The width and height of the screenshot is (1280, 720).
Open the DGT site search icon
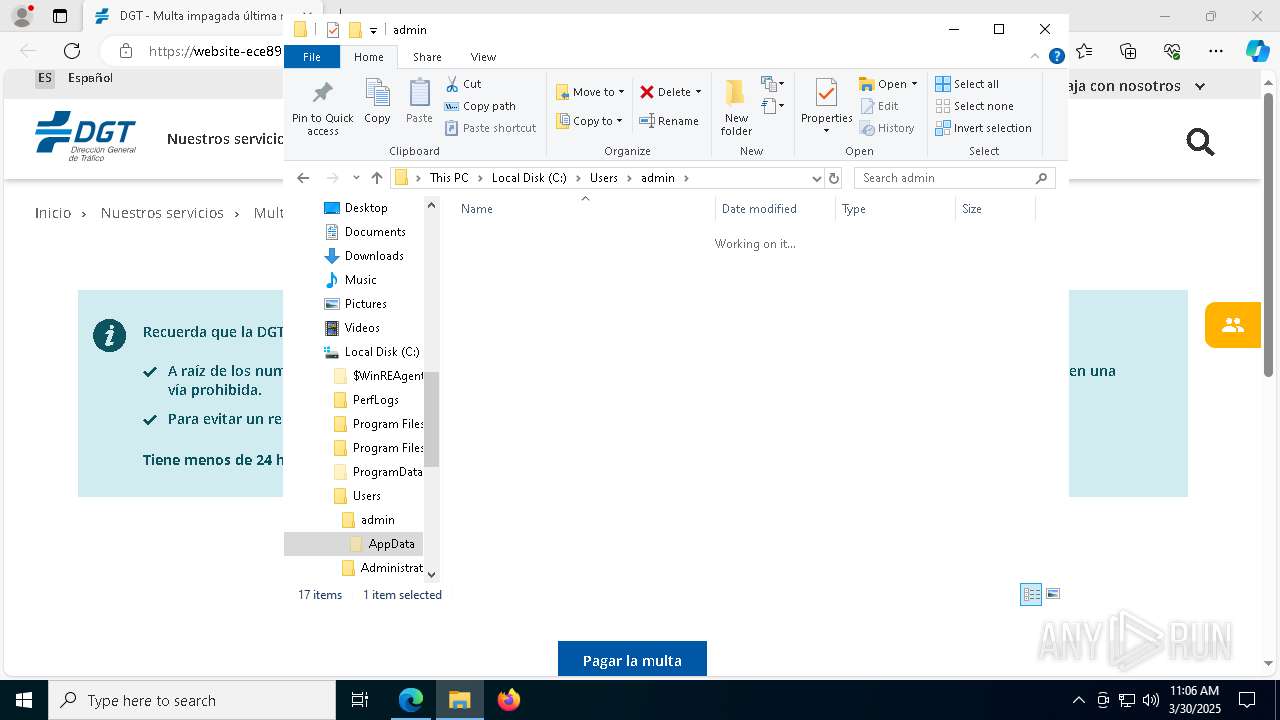1200,143
